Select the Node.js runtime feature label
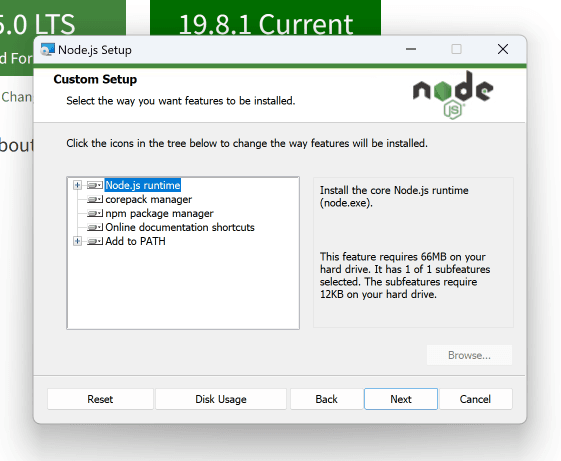 pos(143,185)
